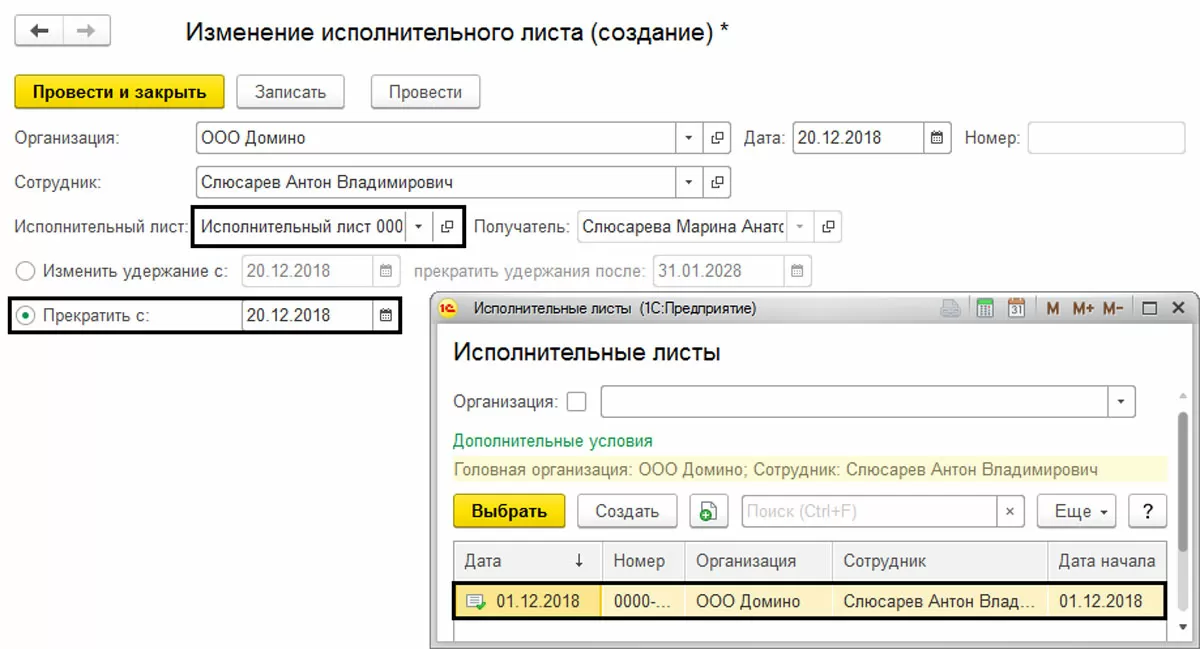This screenshot has height=649, width=1200.
Task: Open calendar picker for Дата field
Action: coord(937,138)
